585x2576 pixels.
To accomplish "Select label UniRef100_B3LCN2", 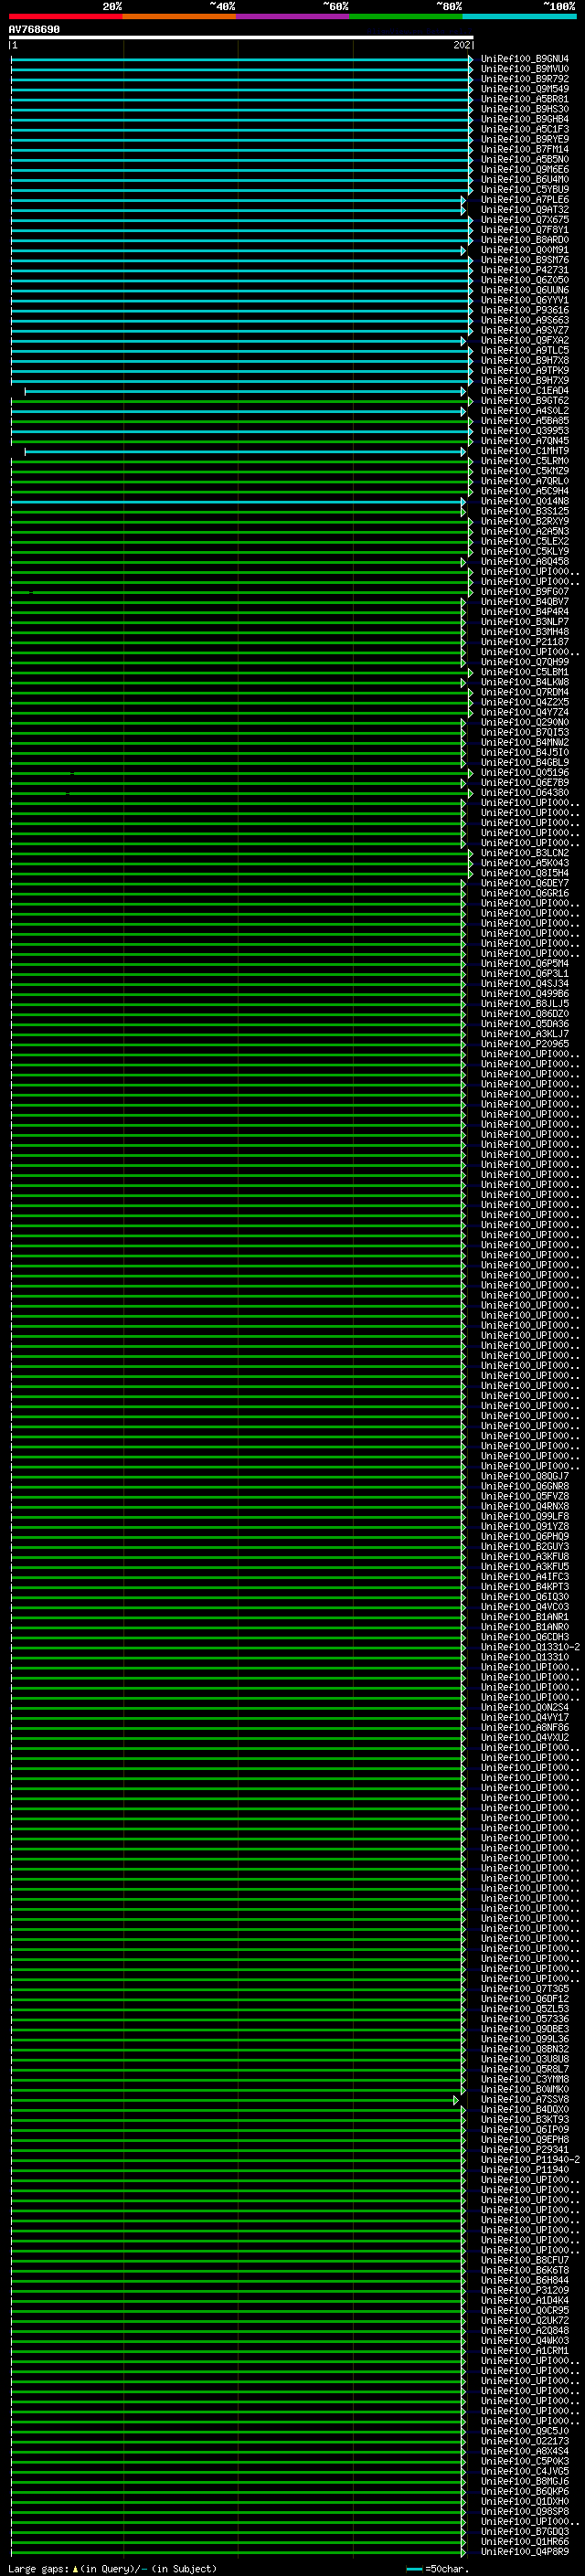I will [x=525, y=854].
